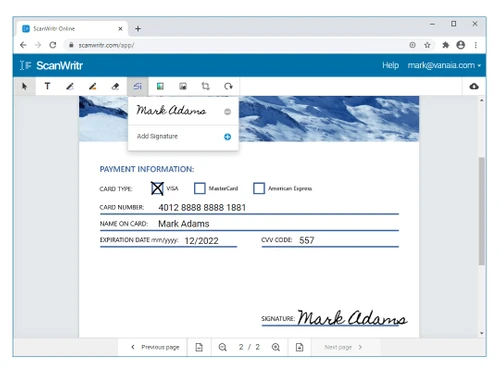Click the PAYMENT INFORMATION heading

pyautogui.click(x=147, y=169)
